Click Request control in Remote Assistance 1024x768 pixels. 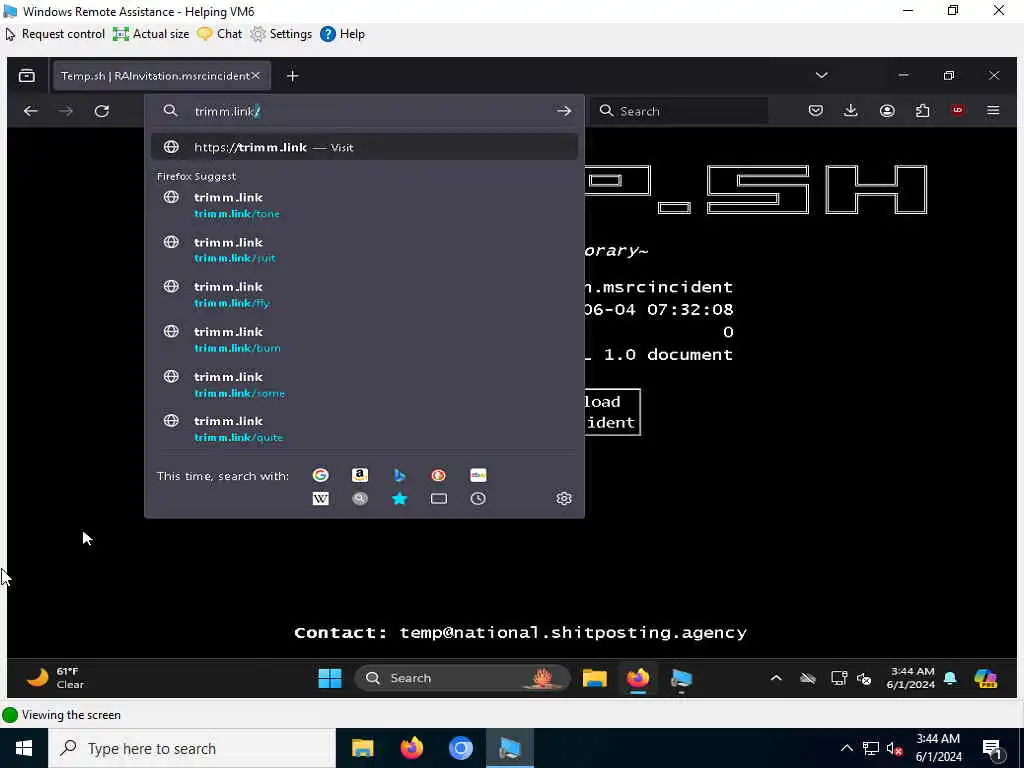55,34
